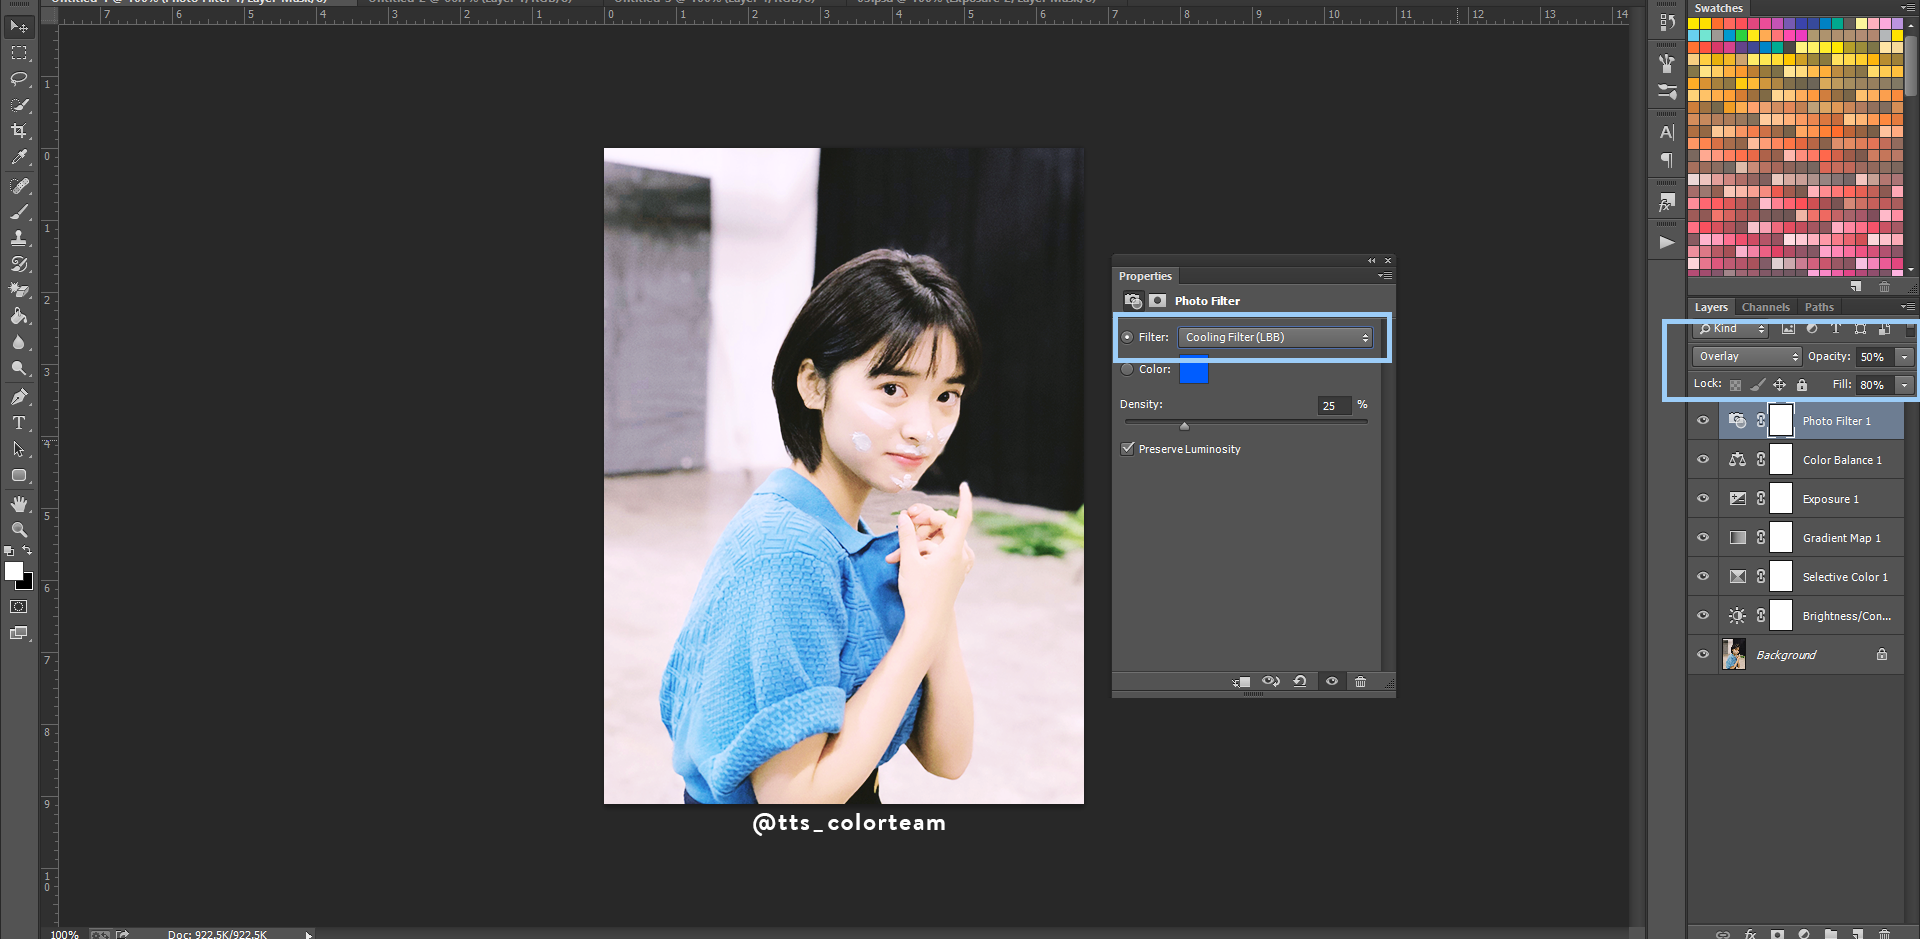1920x939 pixels.
Task: Toggle adjustment visibility eye in Properties panel
Action: (x=1332, y=681)
